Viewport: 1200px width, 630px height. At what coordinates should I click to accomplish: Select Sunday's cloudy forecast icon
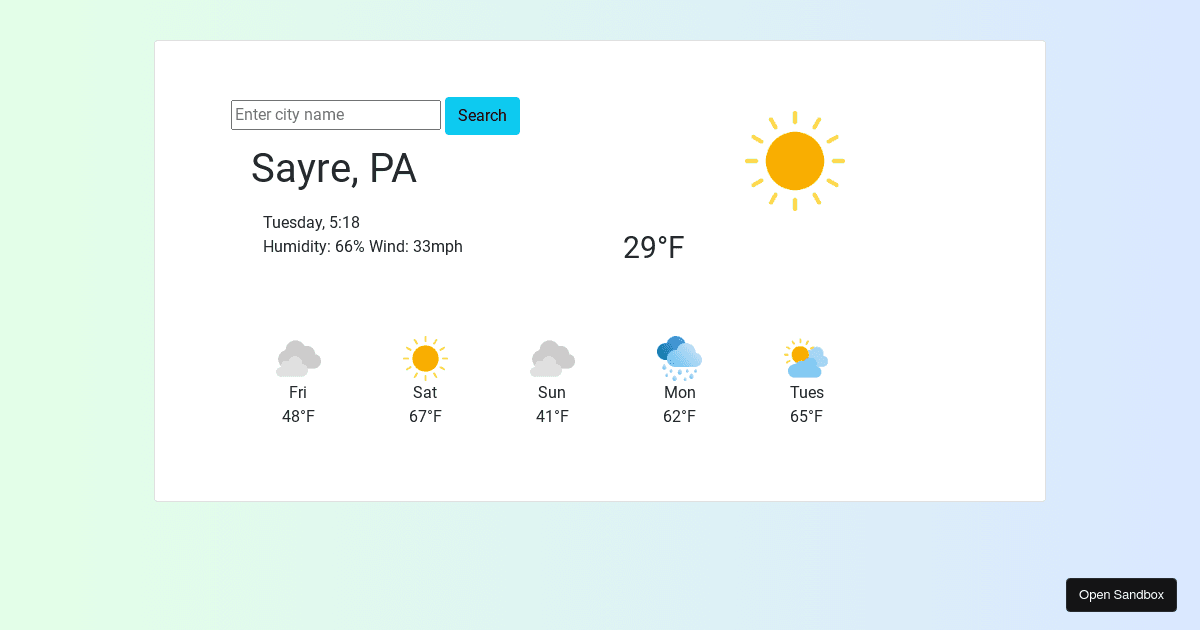point(552,358)
